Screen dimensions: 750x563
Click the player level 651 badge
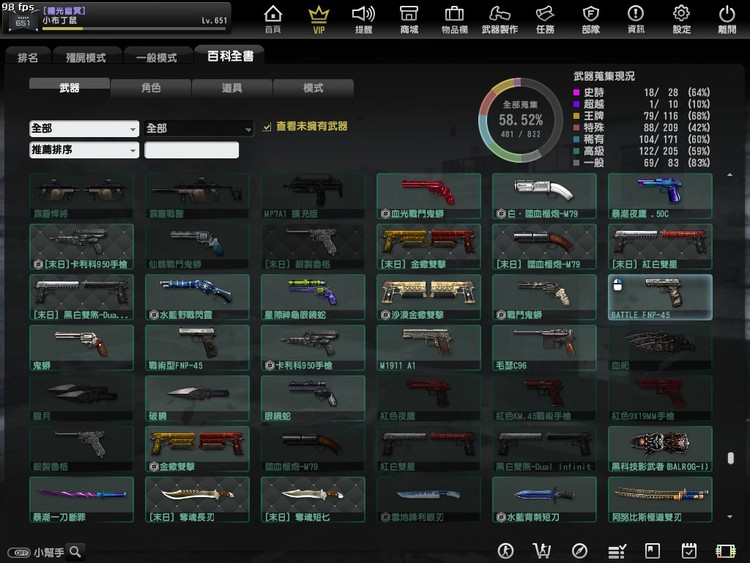tap(22, 21)
